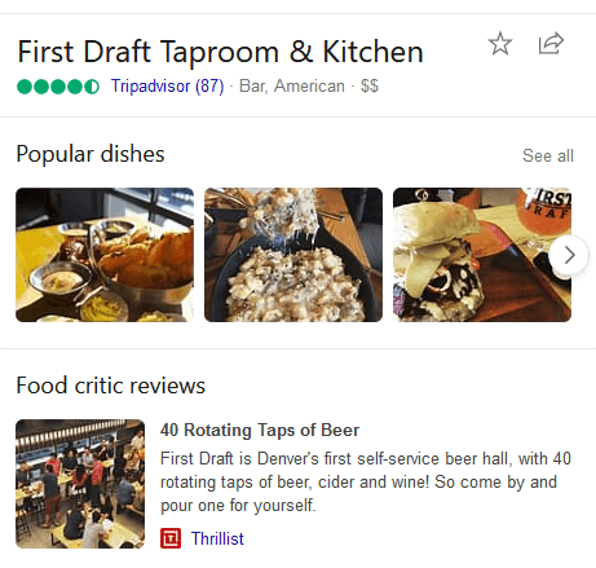Click the 40 Rotating Taps of Beer headline
The height and width of the screenshot is (568, 596).
[x=260, y=430]
